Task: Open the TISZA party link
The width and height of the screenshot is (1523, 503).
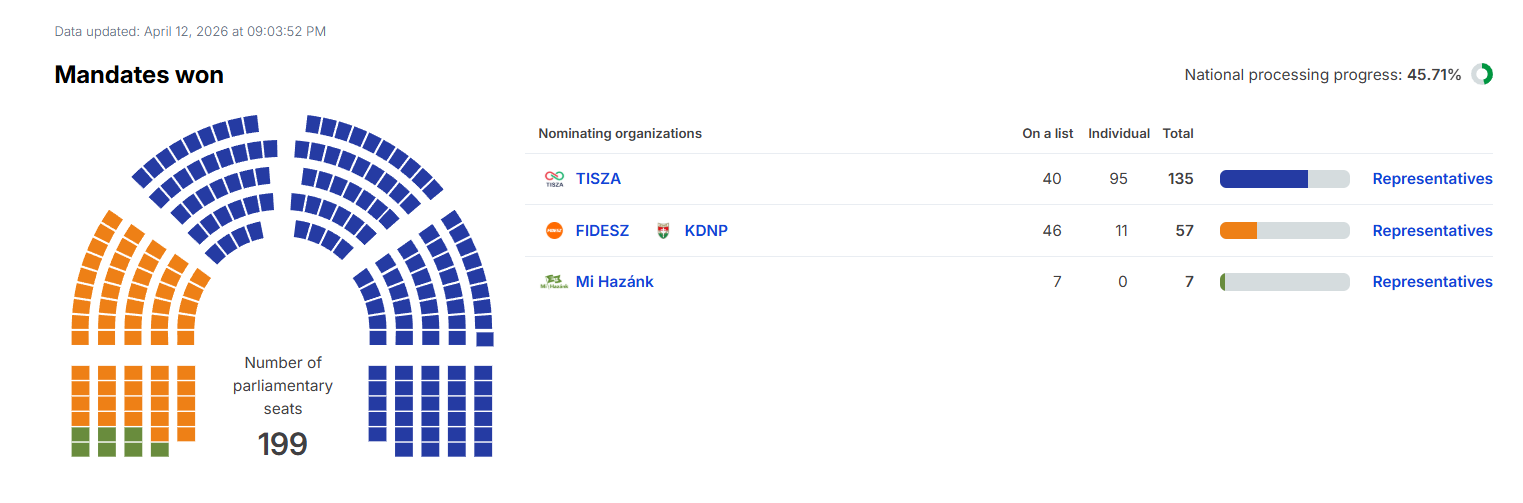Action: coord(598,179)
